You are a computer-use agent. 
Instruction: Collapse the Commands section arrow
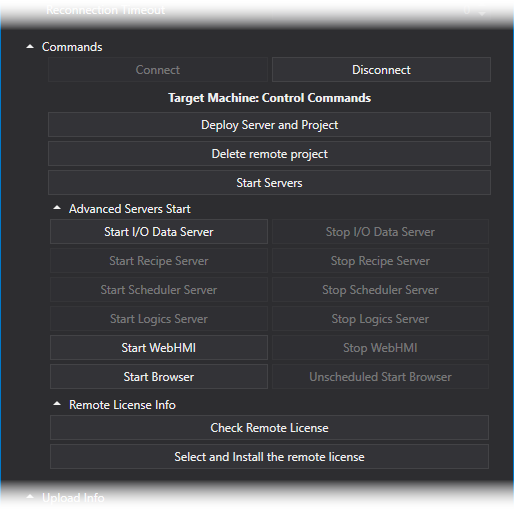[x=30, y=47]
